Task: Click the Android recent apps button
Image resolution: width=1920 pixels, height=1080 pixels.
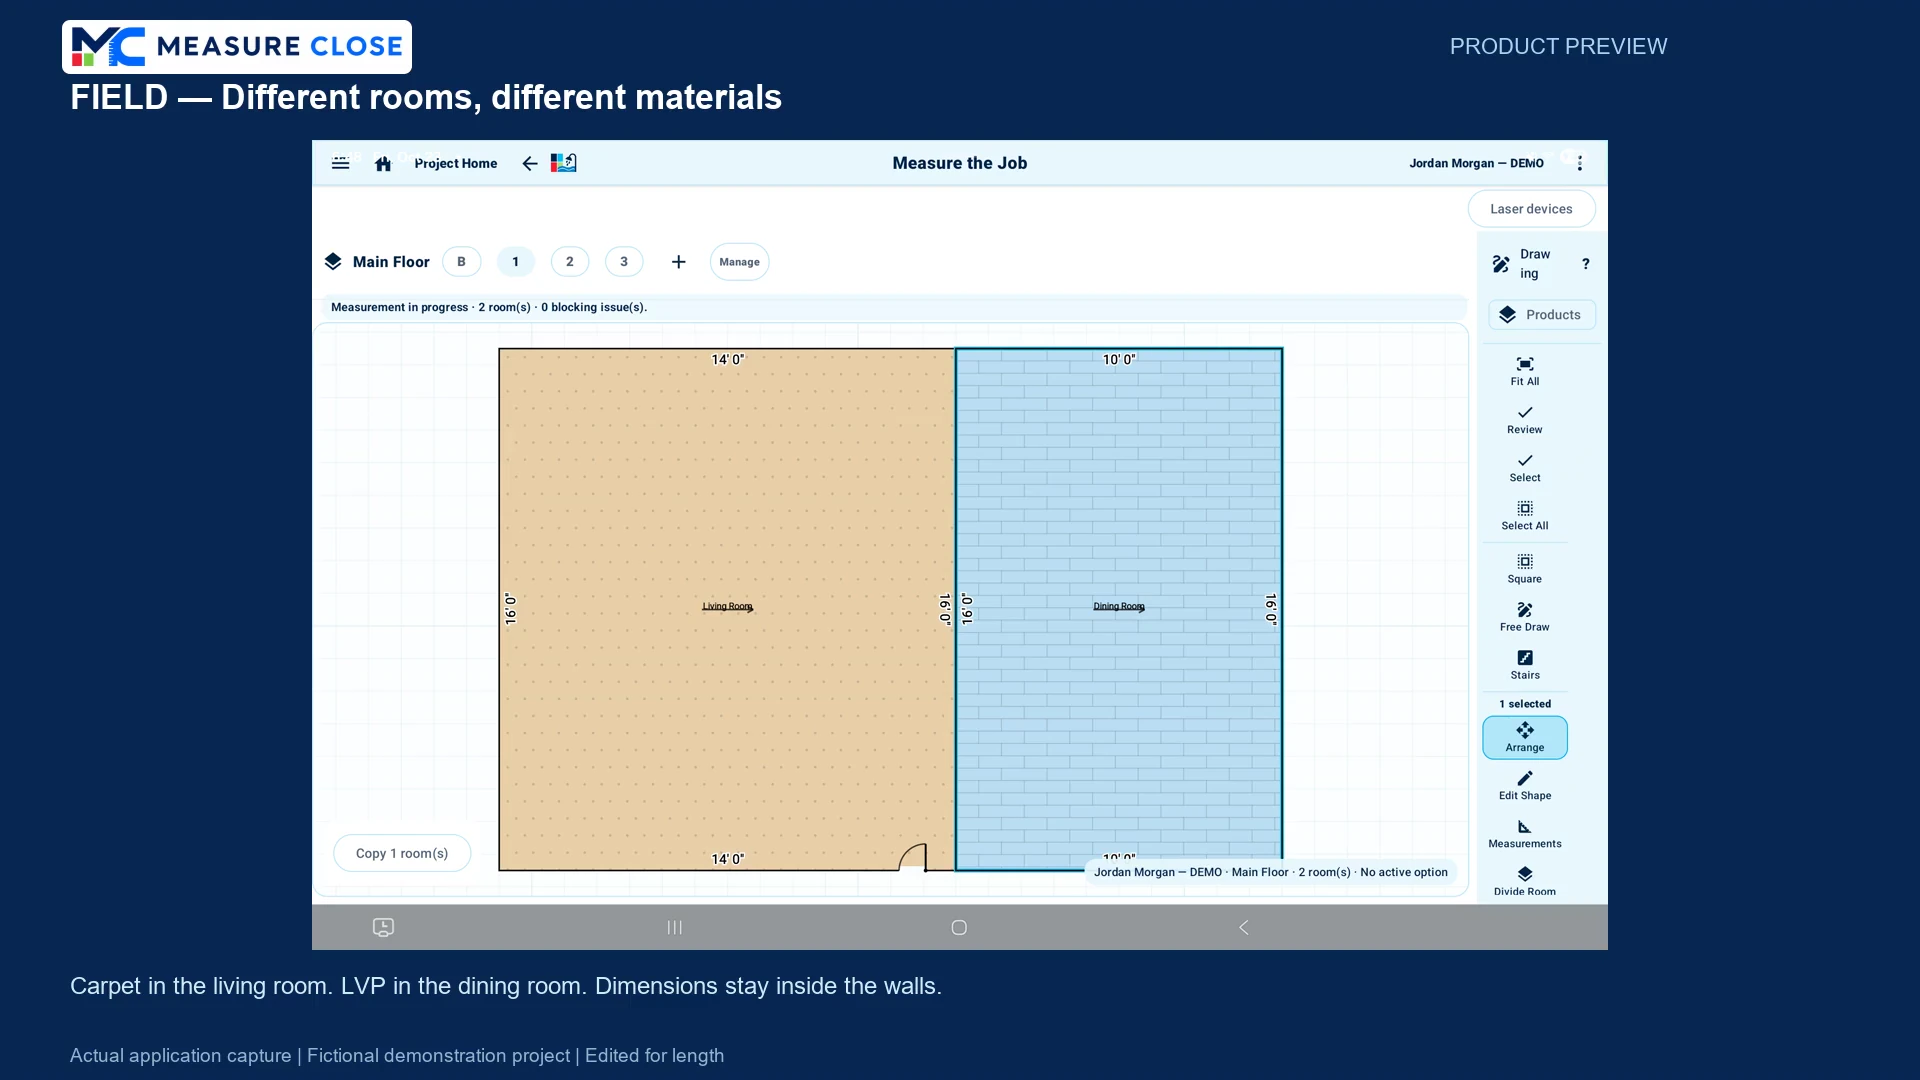Action: tap(675, 927)
